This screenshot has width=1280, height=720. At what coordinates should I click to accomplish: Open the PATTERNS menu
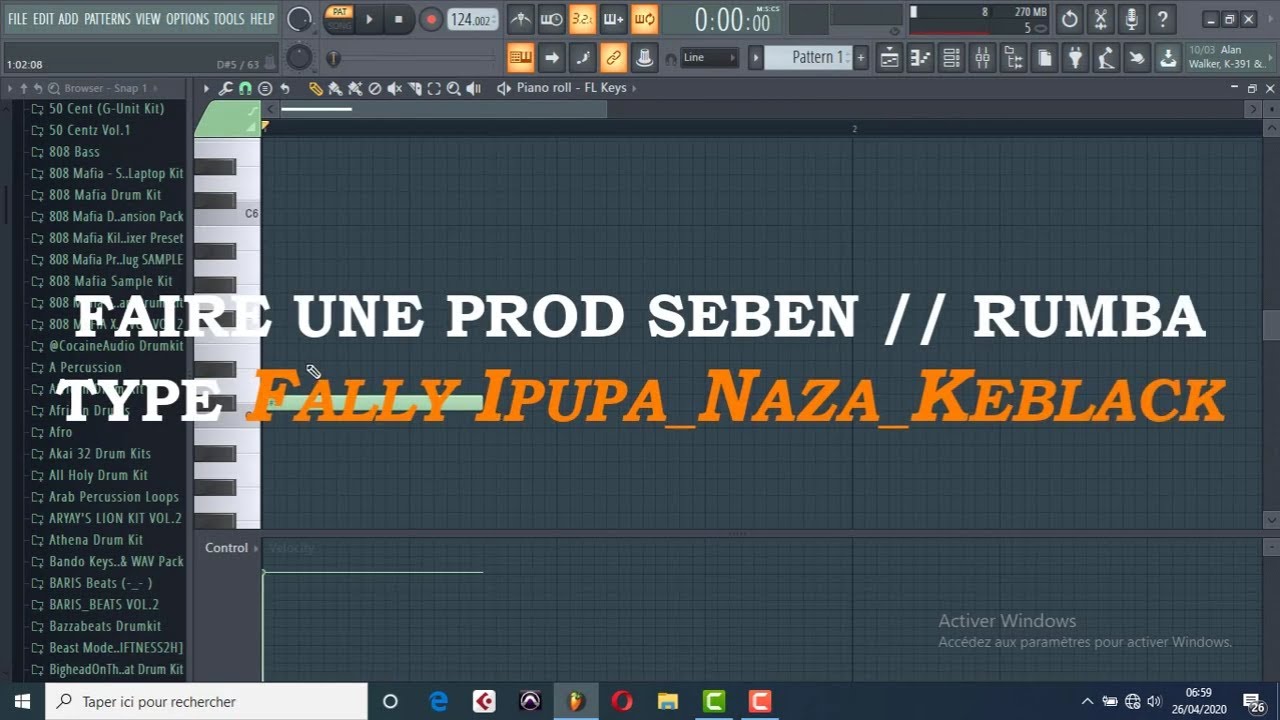pyautogui.click(x=107, y=19)
